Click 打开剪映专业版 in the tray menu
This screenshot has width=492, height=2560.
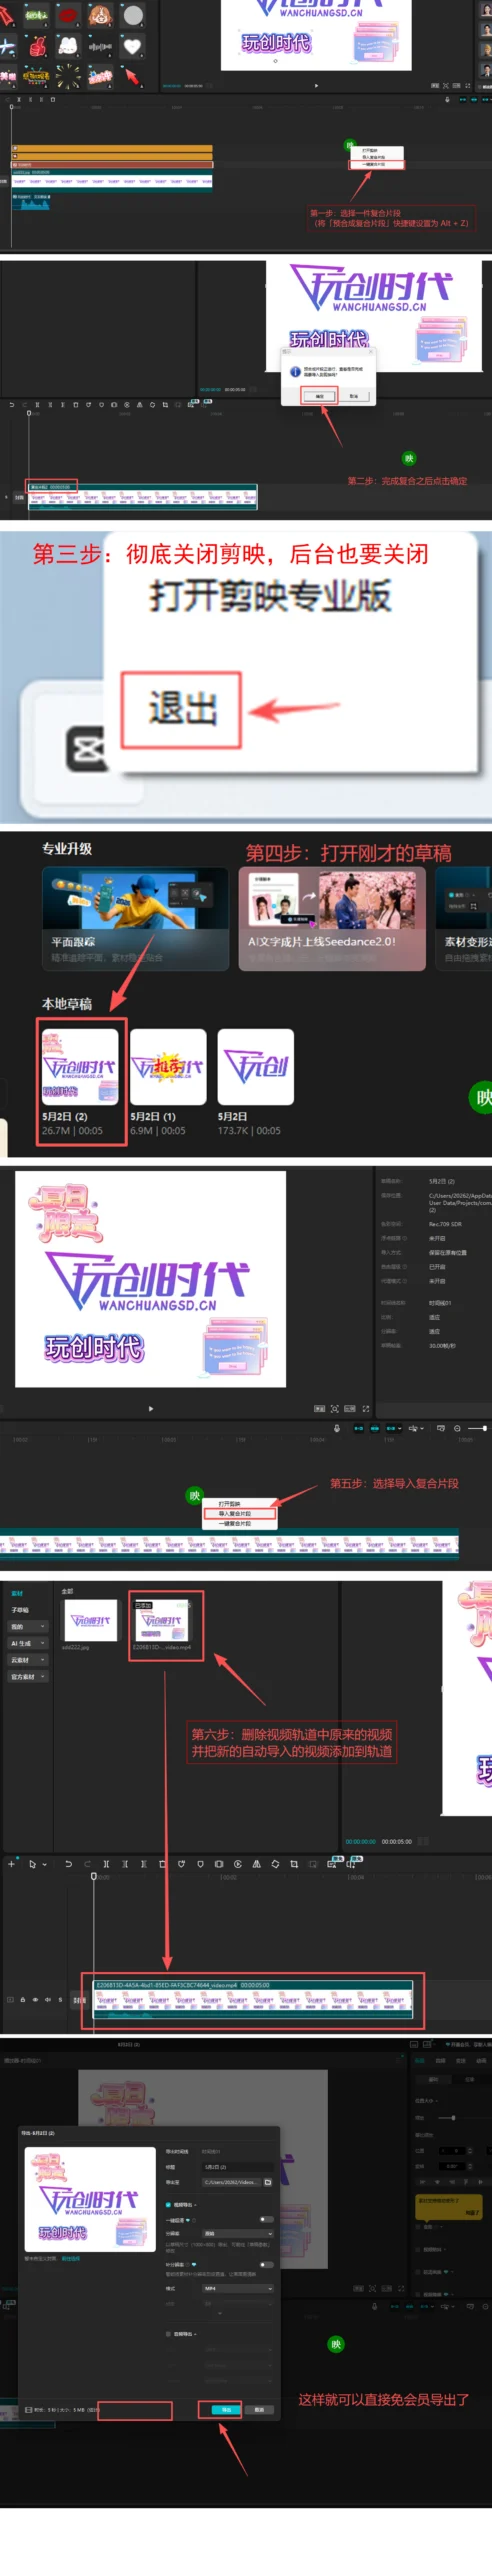point(270,597)
